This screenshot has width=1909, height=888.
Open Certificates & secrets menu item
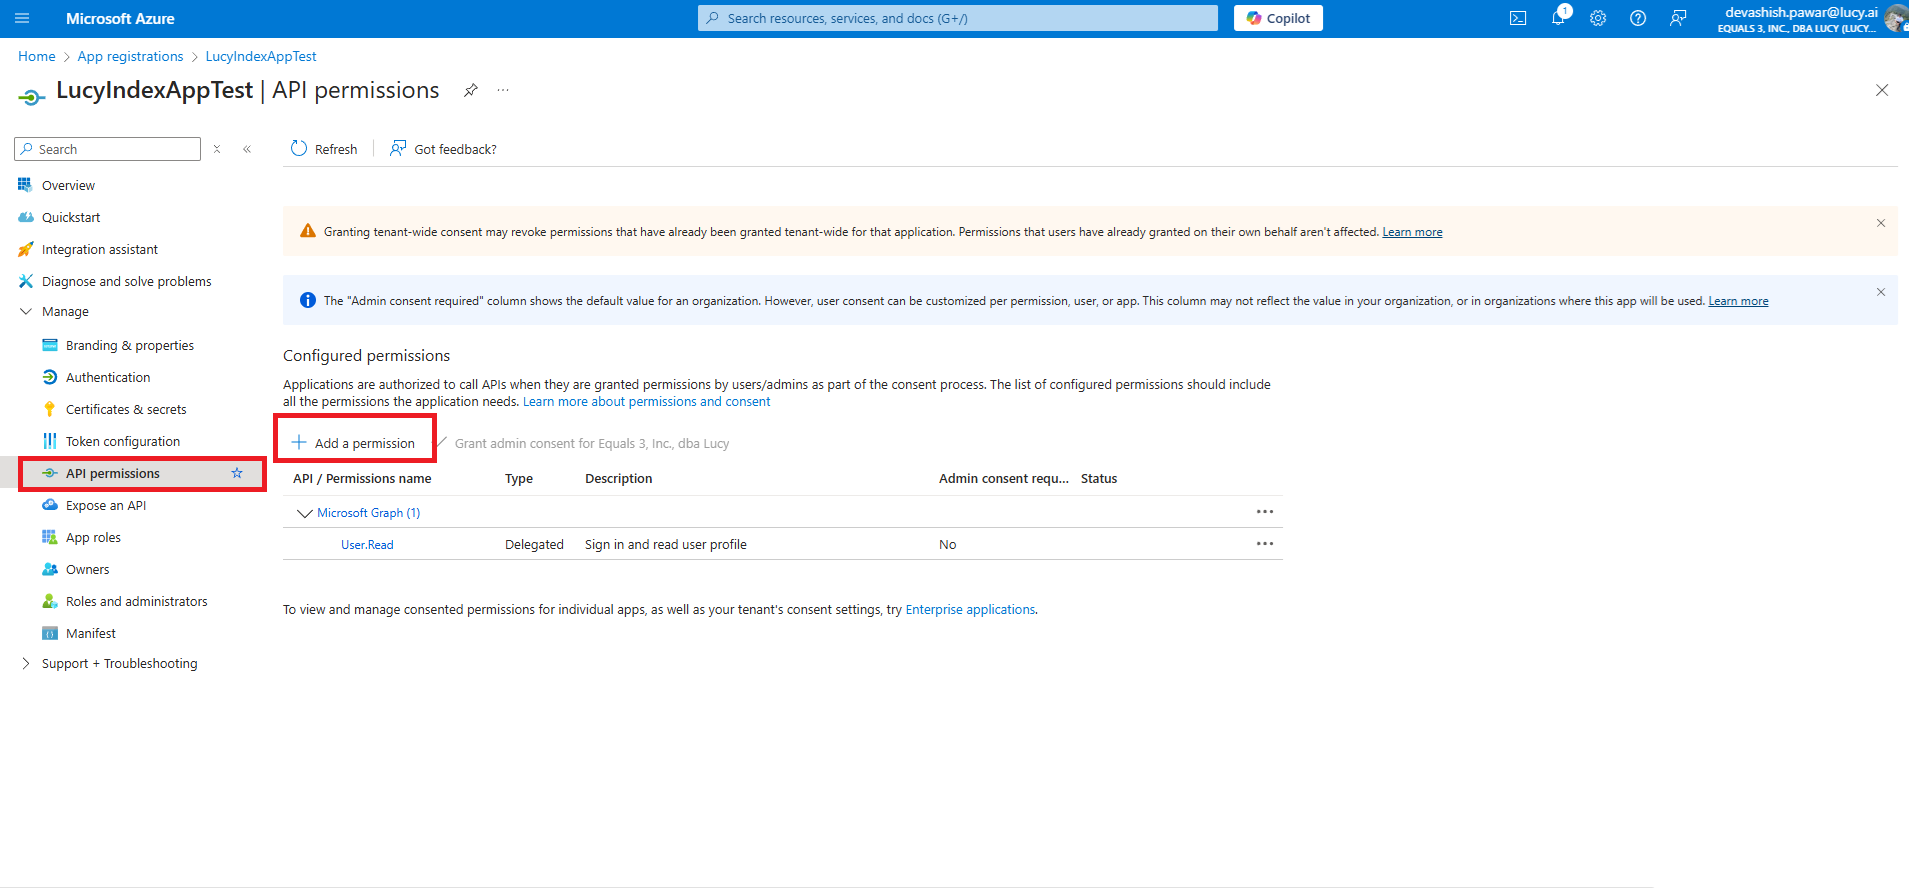(x=126, y=409)
